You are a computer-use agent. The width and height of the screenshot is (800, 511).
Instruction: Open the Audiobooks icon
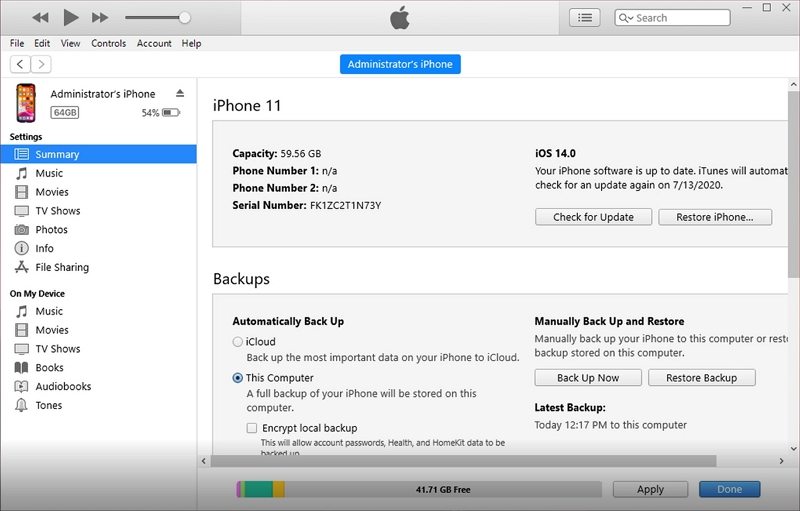(21, 387)
